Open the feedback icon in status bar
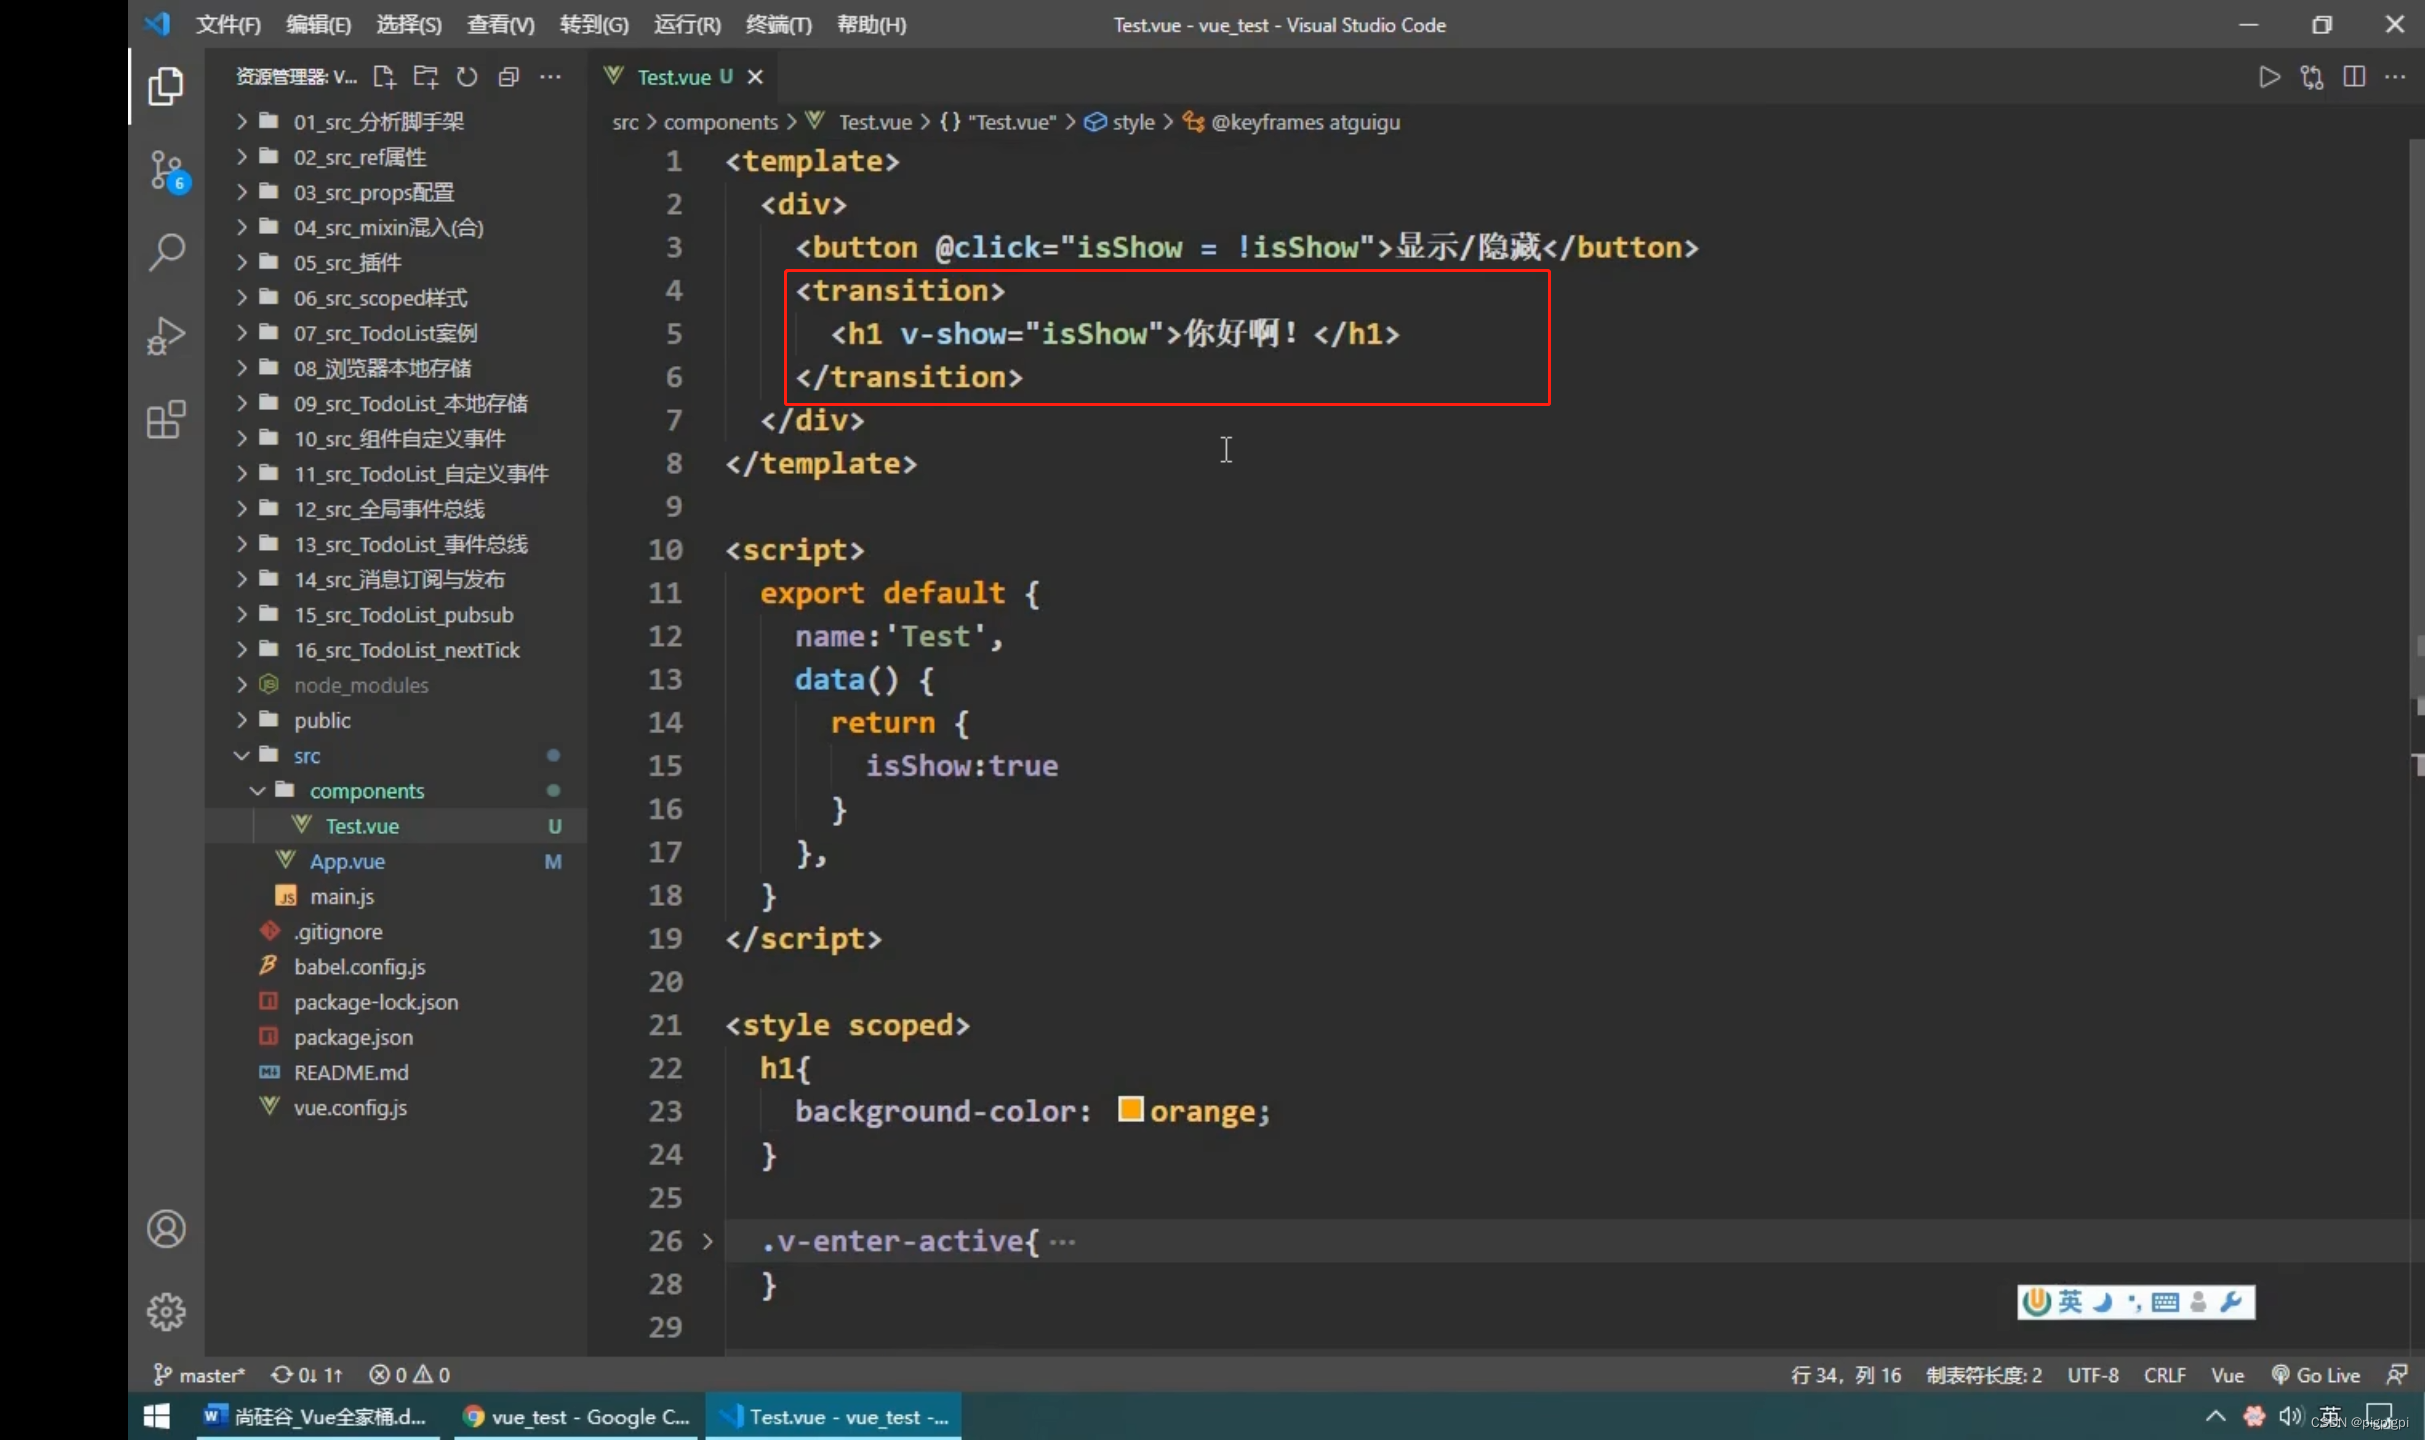 (2397, 1375)
